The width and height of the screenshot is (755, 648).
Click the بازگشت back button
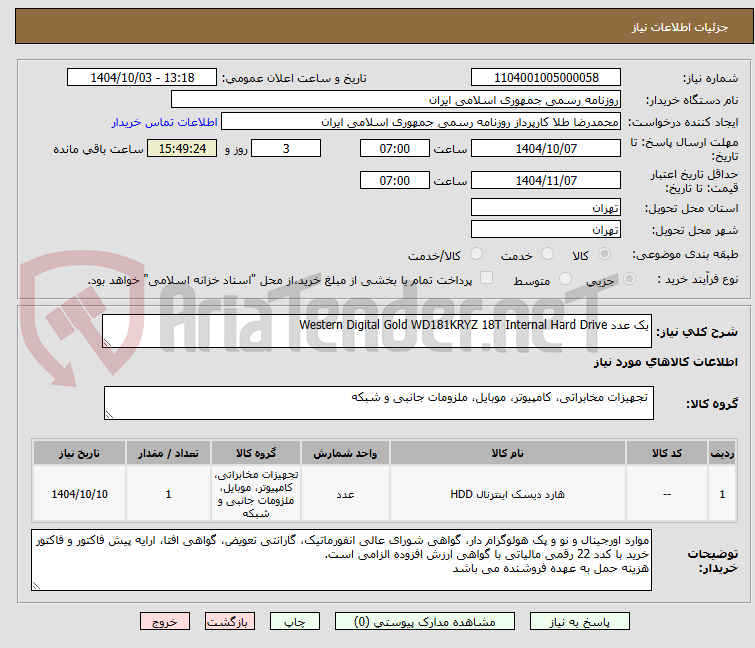(230, 622)
